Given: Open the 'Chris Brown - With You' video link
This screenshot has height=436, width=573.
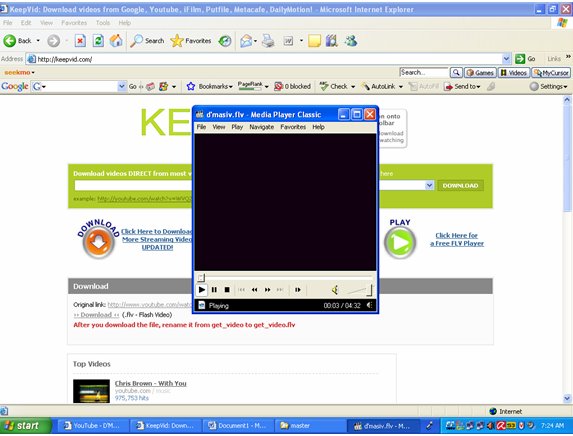Looking at the screenshot, I should pos(151,383).
